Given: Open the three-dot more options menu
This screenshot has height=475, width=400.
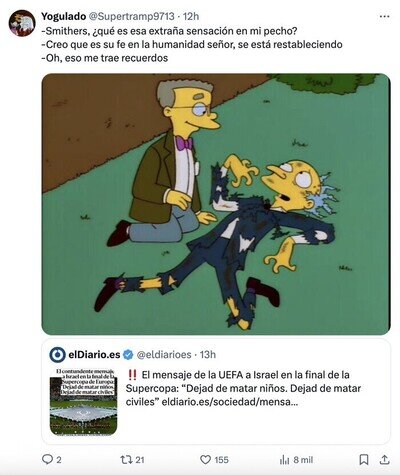Looking at the screenshot, I should (x=384, y=16).
